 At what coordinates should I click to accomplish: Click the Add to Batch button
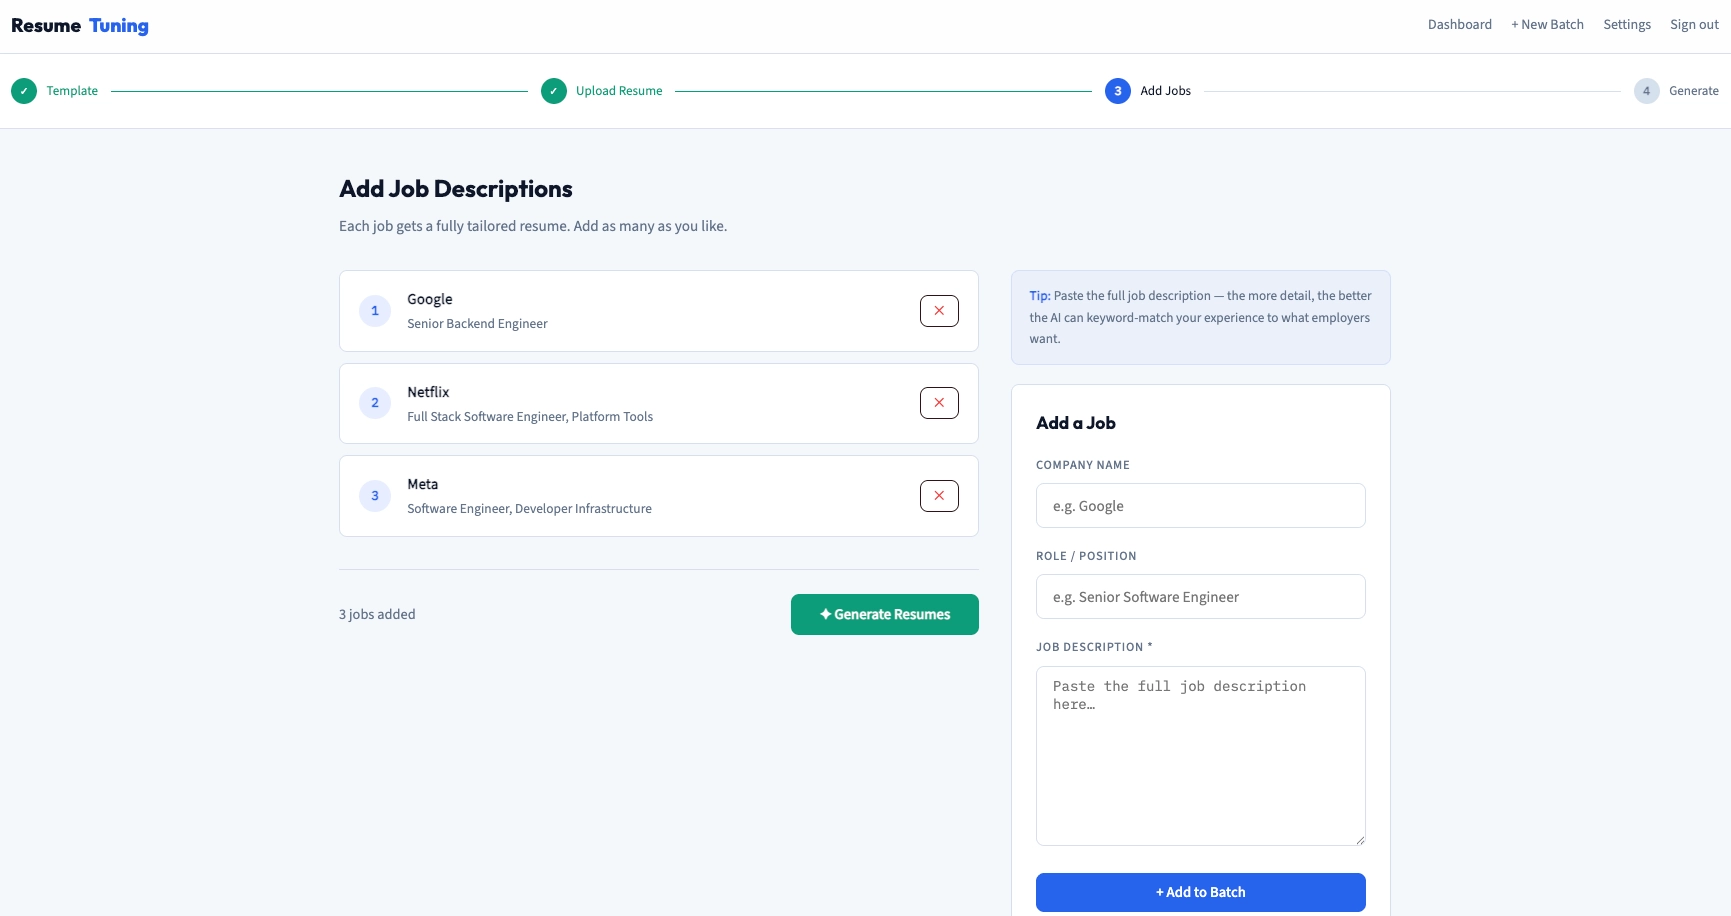coord(1199,892)
